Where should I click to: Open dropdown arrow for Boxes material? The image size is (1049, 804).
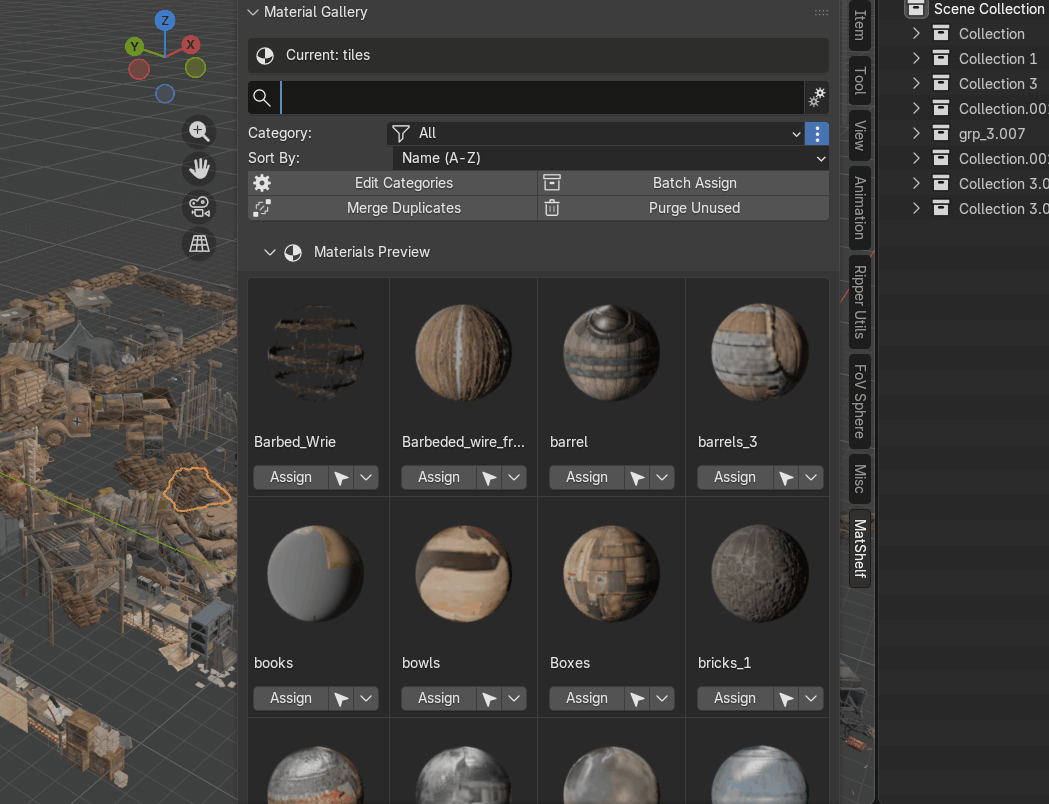tap(662, 698)
